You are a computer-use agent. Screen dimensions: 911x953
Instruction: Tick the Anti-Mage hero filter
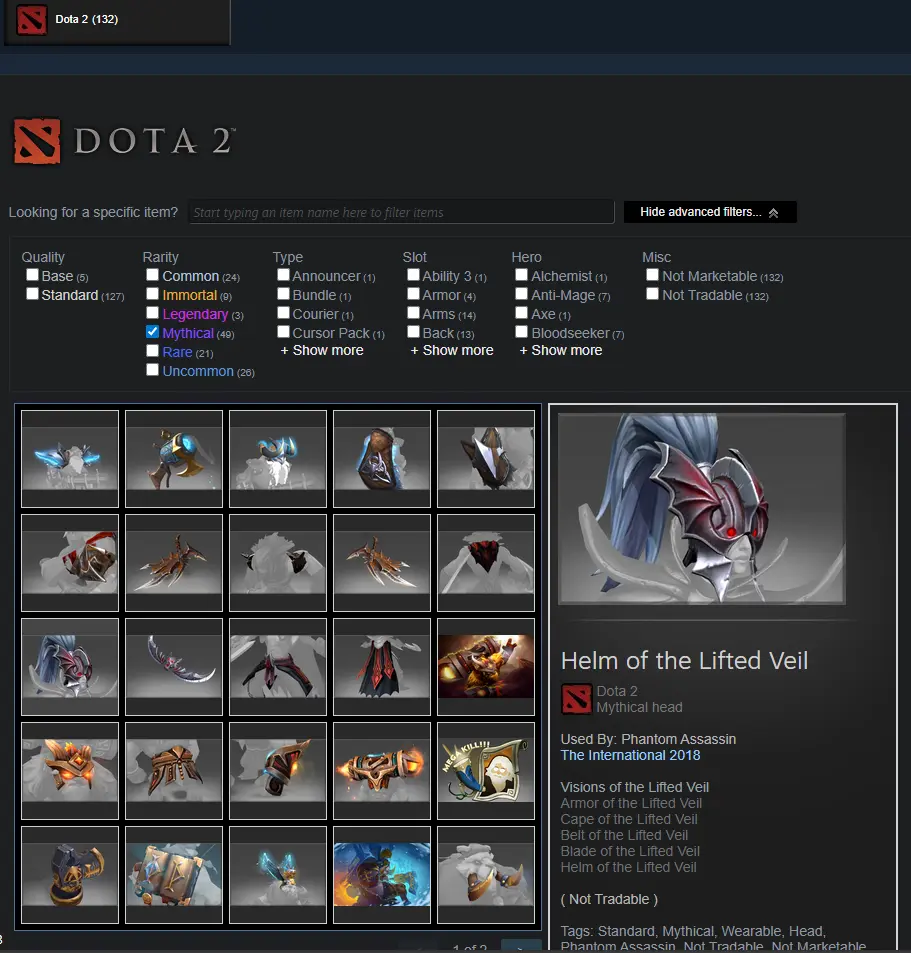(x=521, y=294)
